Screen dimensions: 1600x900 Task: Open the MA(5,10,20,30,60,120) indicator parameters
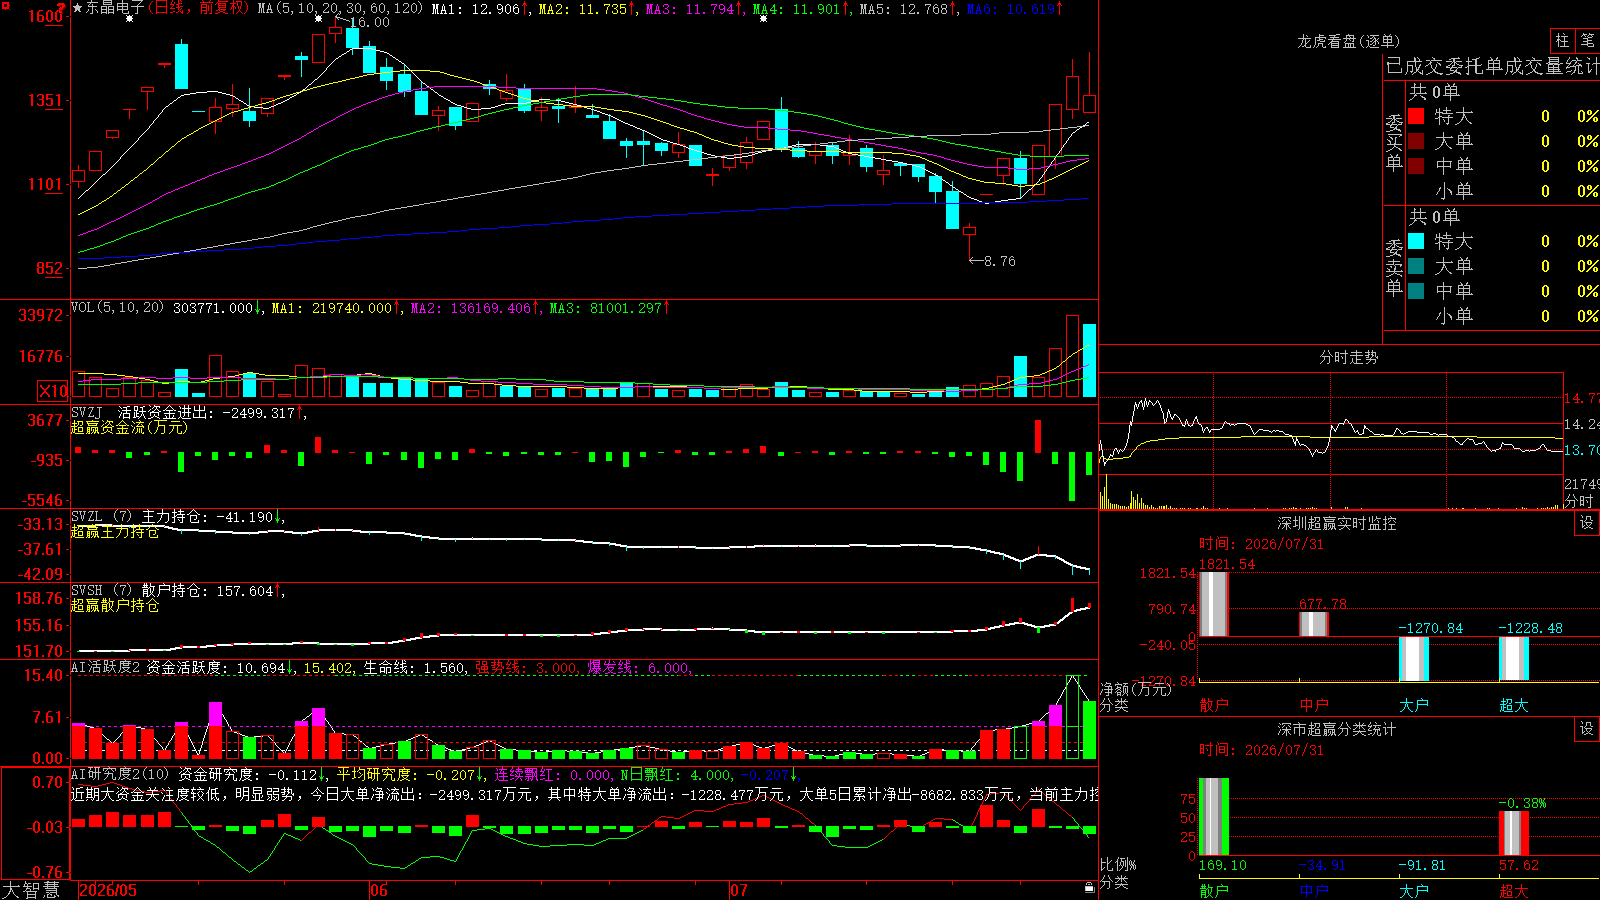340,8
